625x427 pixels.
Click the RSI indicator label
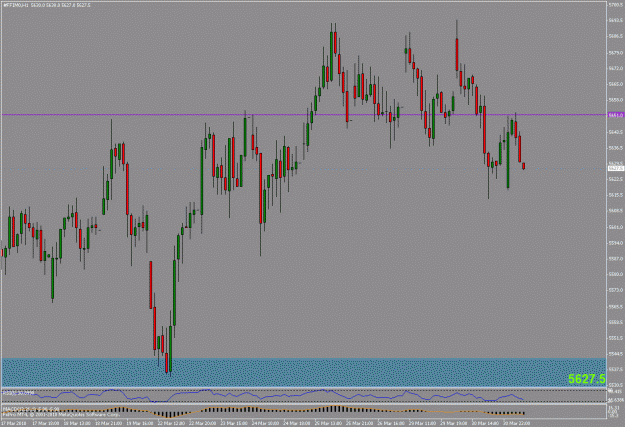(x=18, y=393)
